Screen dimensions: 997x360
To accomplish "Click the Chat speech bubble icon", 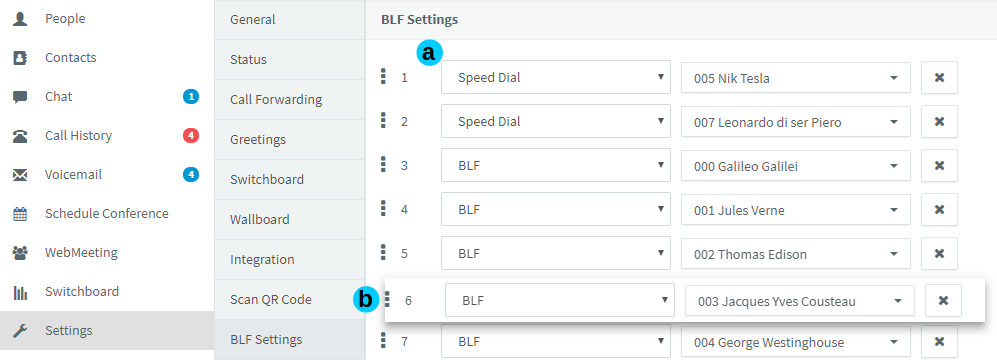I will 20,97.
